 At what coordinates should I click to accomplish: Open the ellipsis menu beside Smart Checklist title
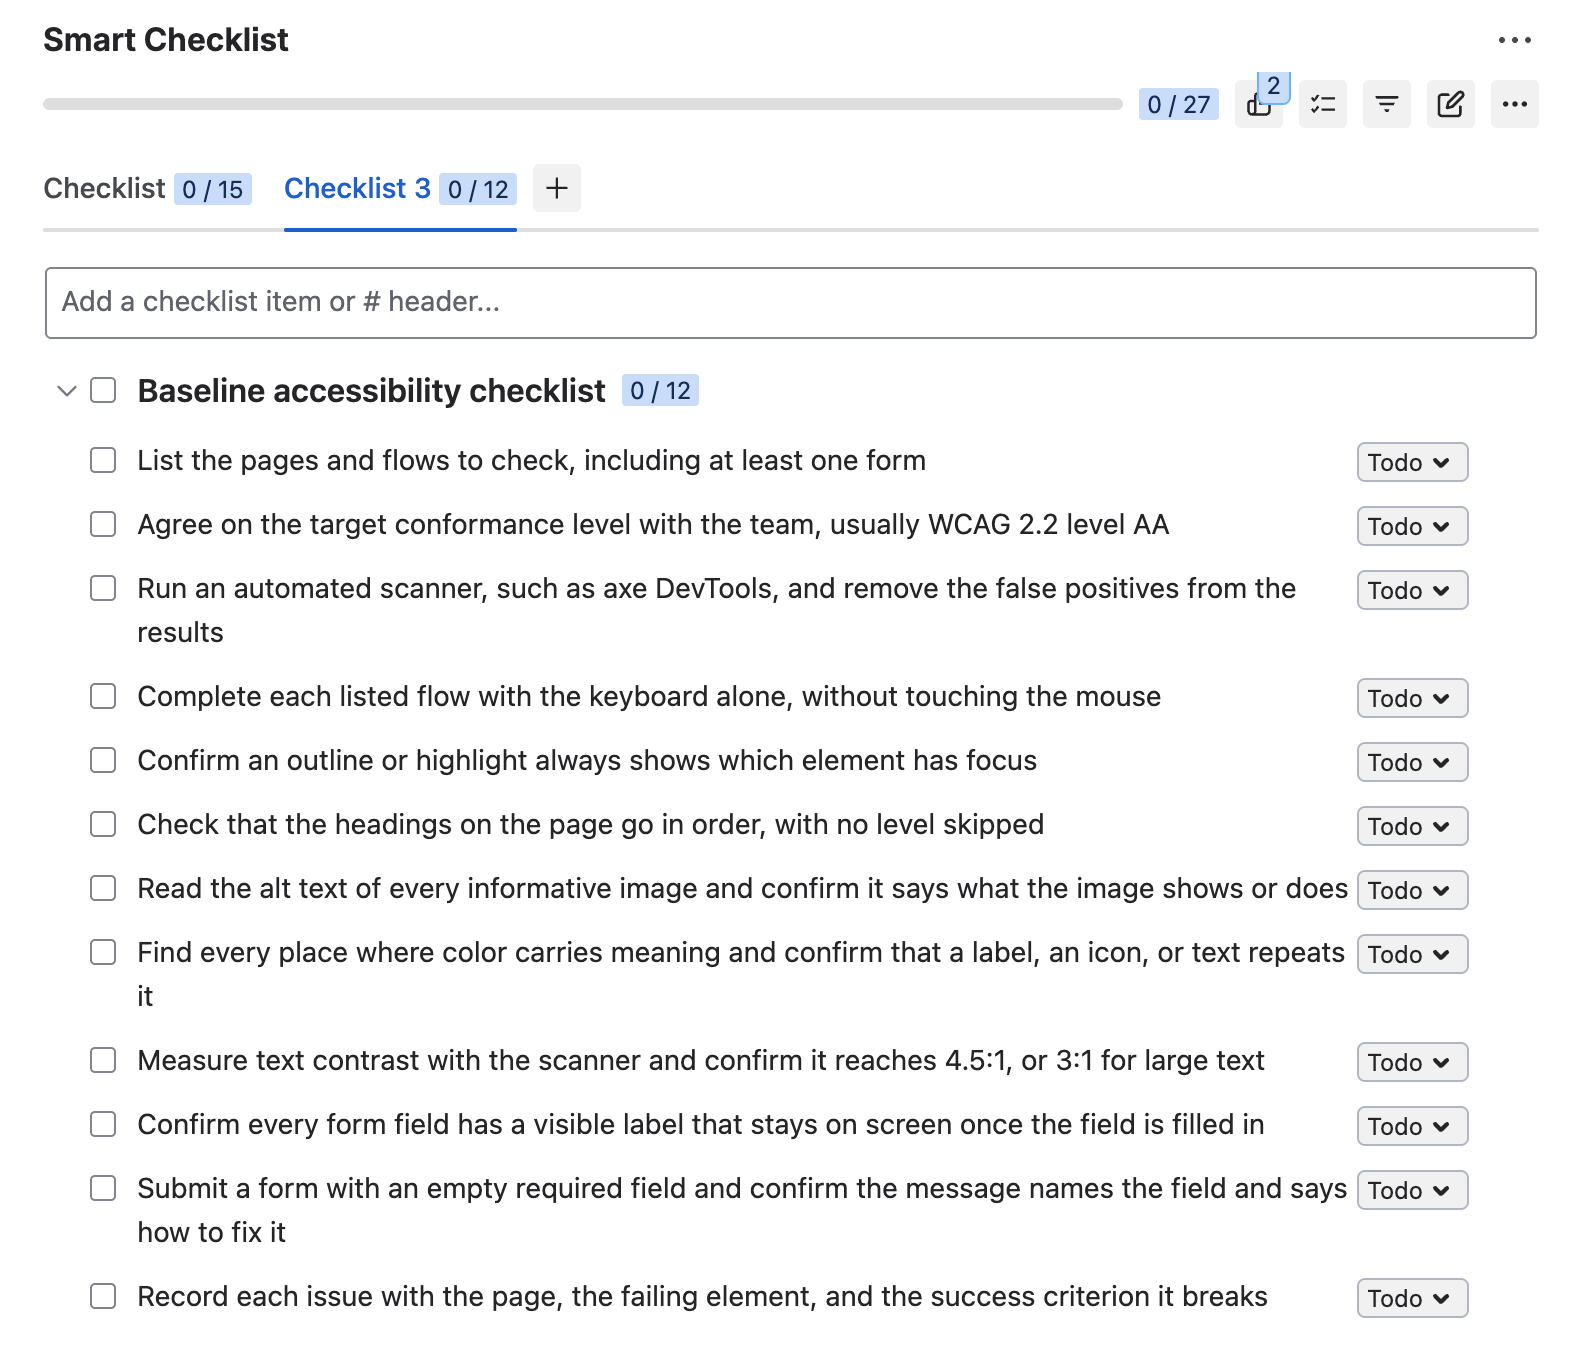coord(1515,40)
